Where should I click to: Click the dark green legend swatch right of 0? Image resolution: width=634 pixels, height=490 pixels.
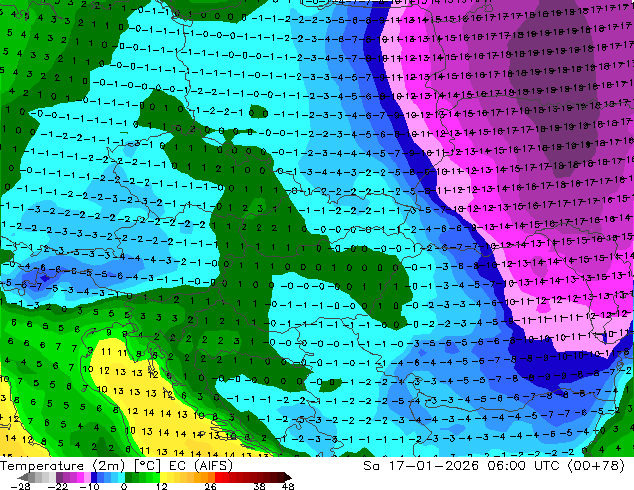129,477
